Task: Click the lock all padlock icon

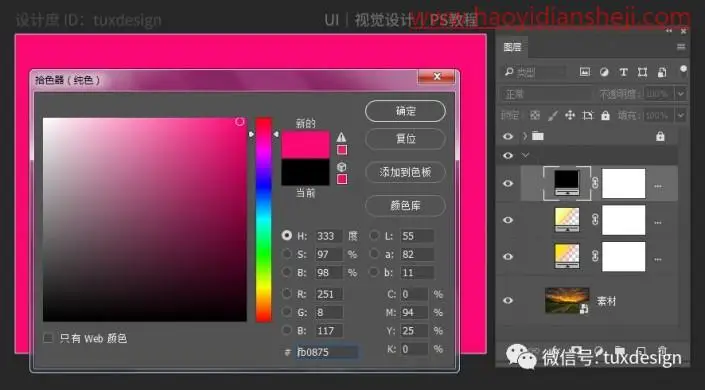Action: tap(606, 116)
